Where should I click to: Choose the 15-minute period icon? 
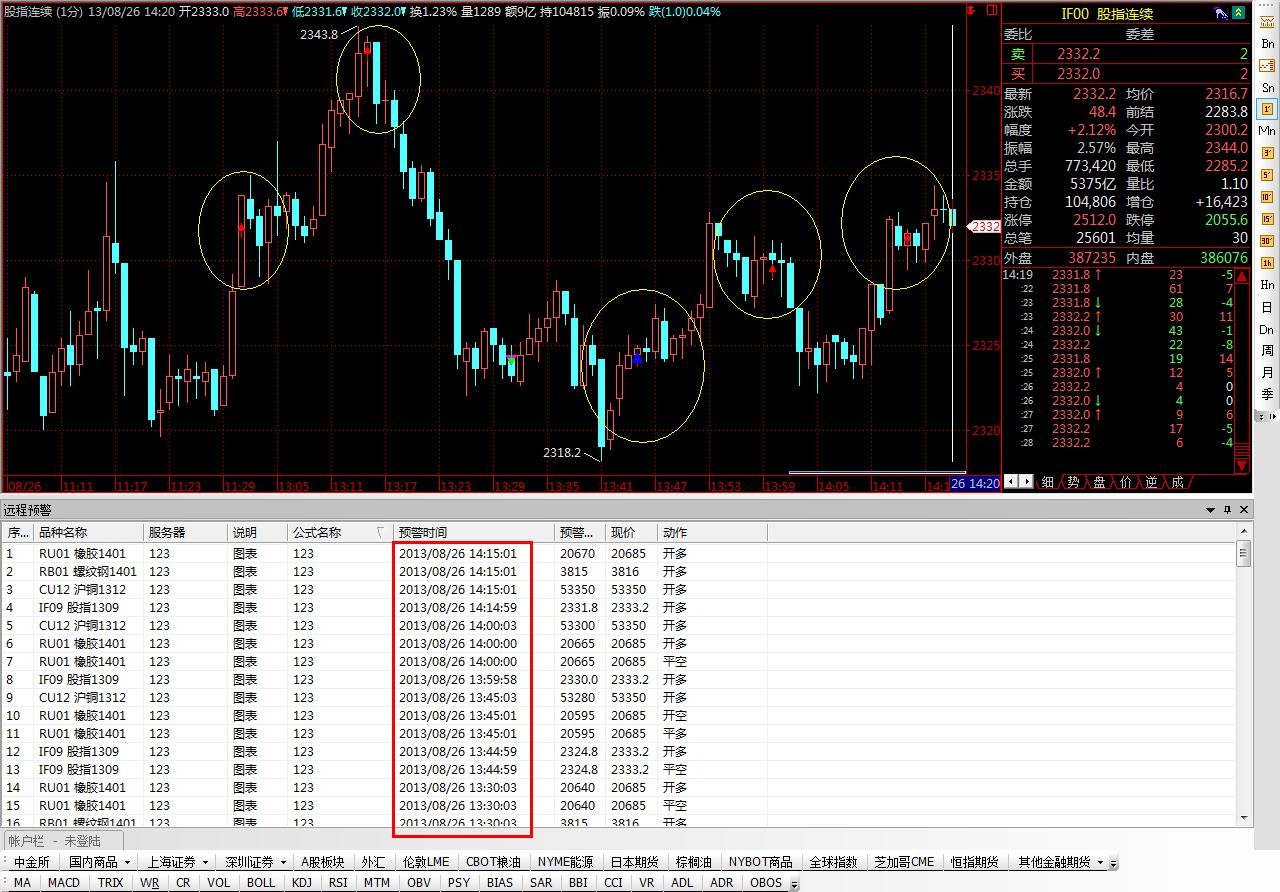coord(1267,219)
